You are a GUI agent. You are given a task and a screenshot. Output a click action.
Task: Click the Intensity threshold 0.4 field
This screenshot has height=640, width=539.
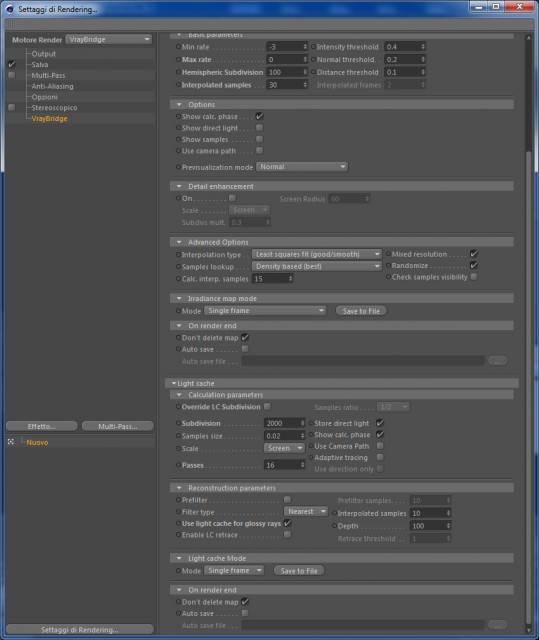pos(402,47)
